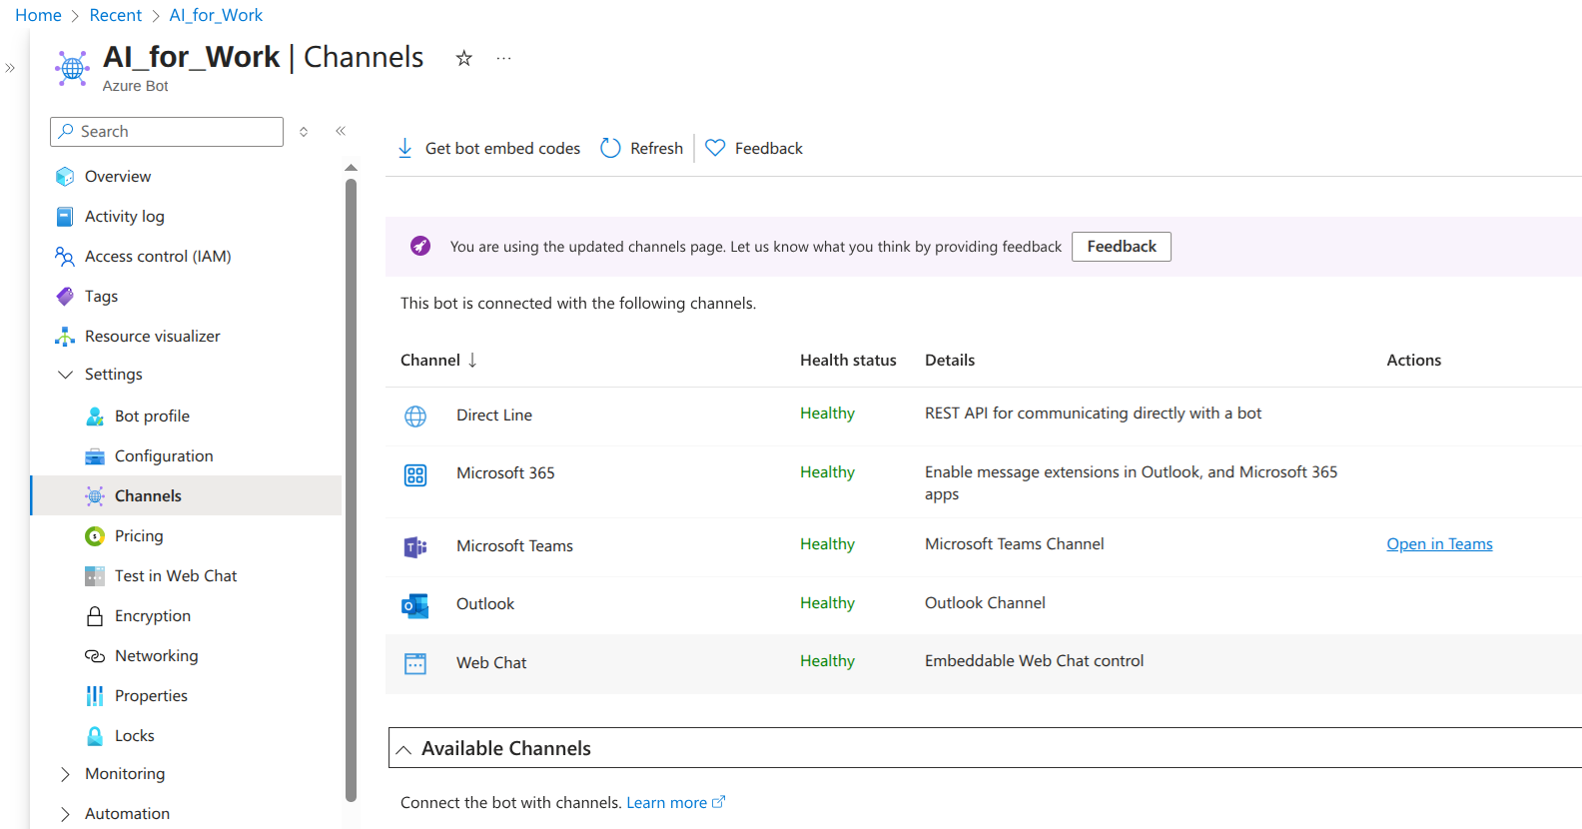Screen dimensions: 1582x829
Task: Click the Outlook channel icon
Action: [x=415, y=606]
